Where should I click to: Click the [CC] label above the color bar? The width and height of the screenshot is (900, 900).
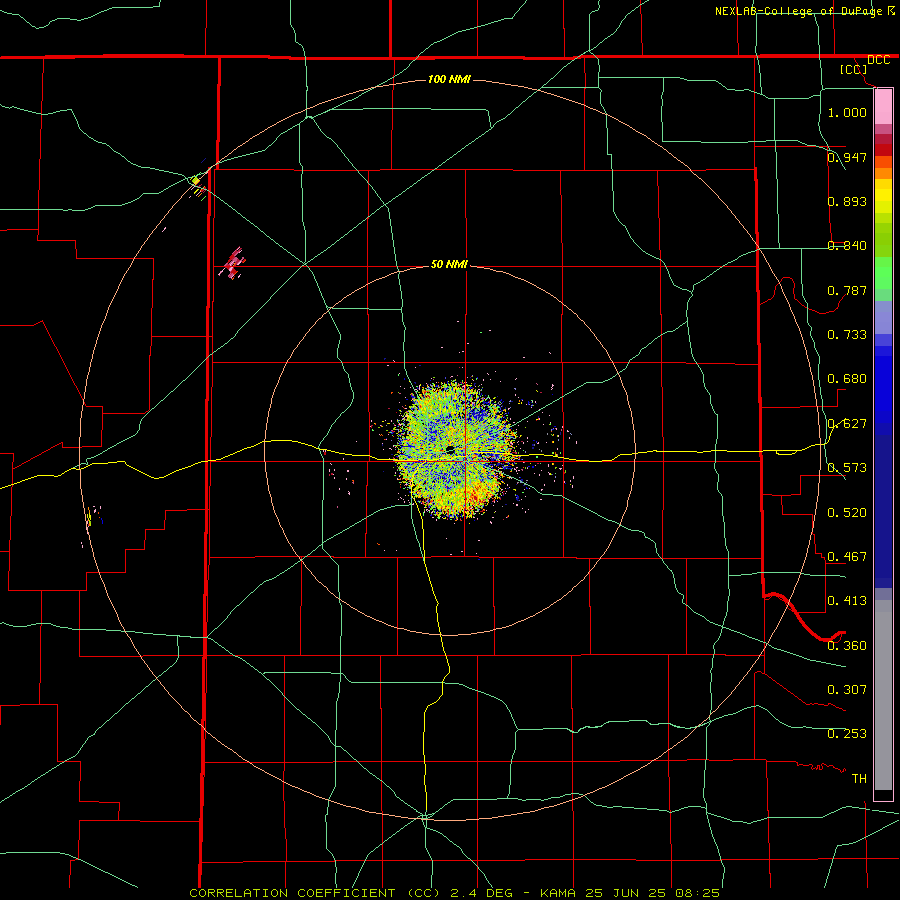[x=854, y=69]
